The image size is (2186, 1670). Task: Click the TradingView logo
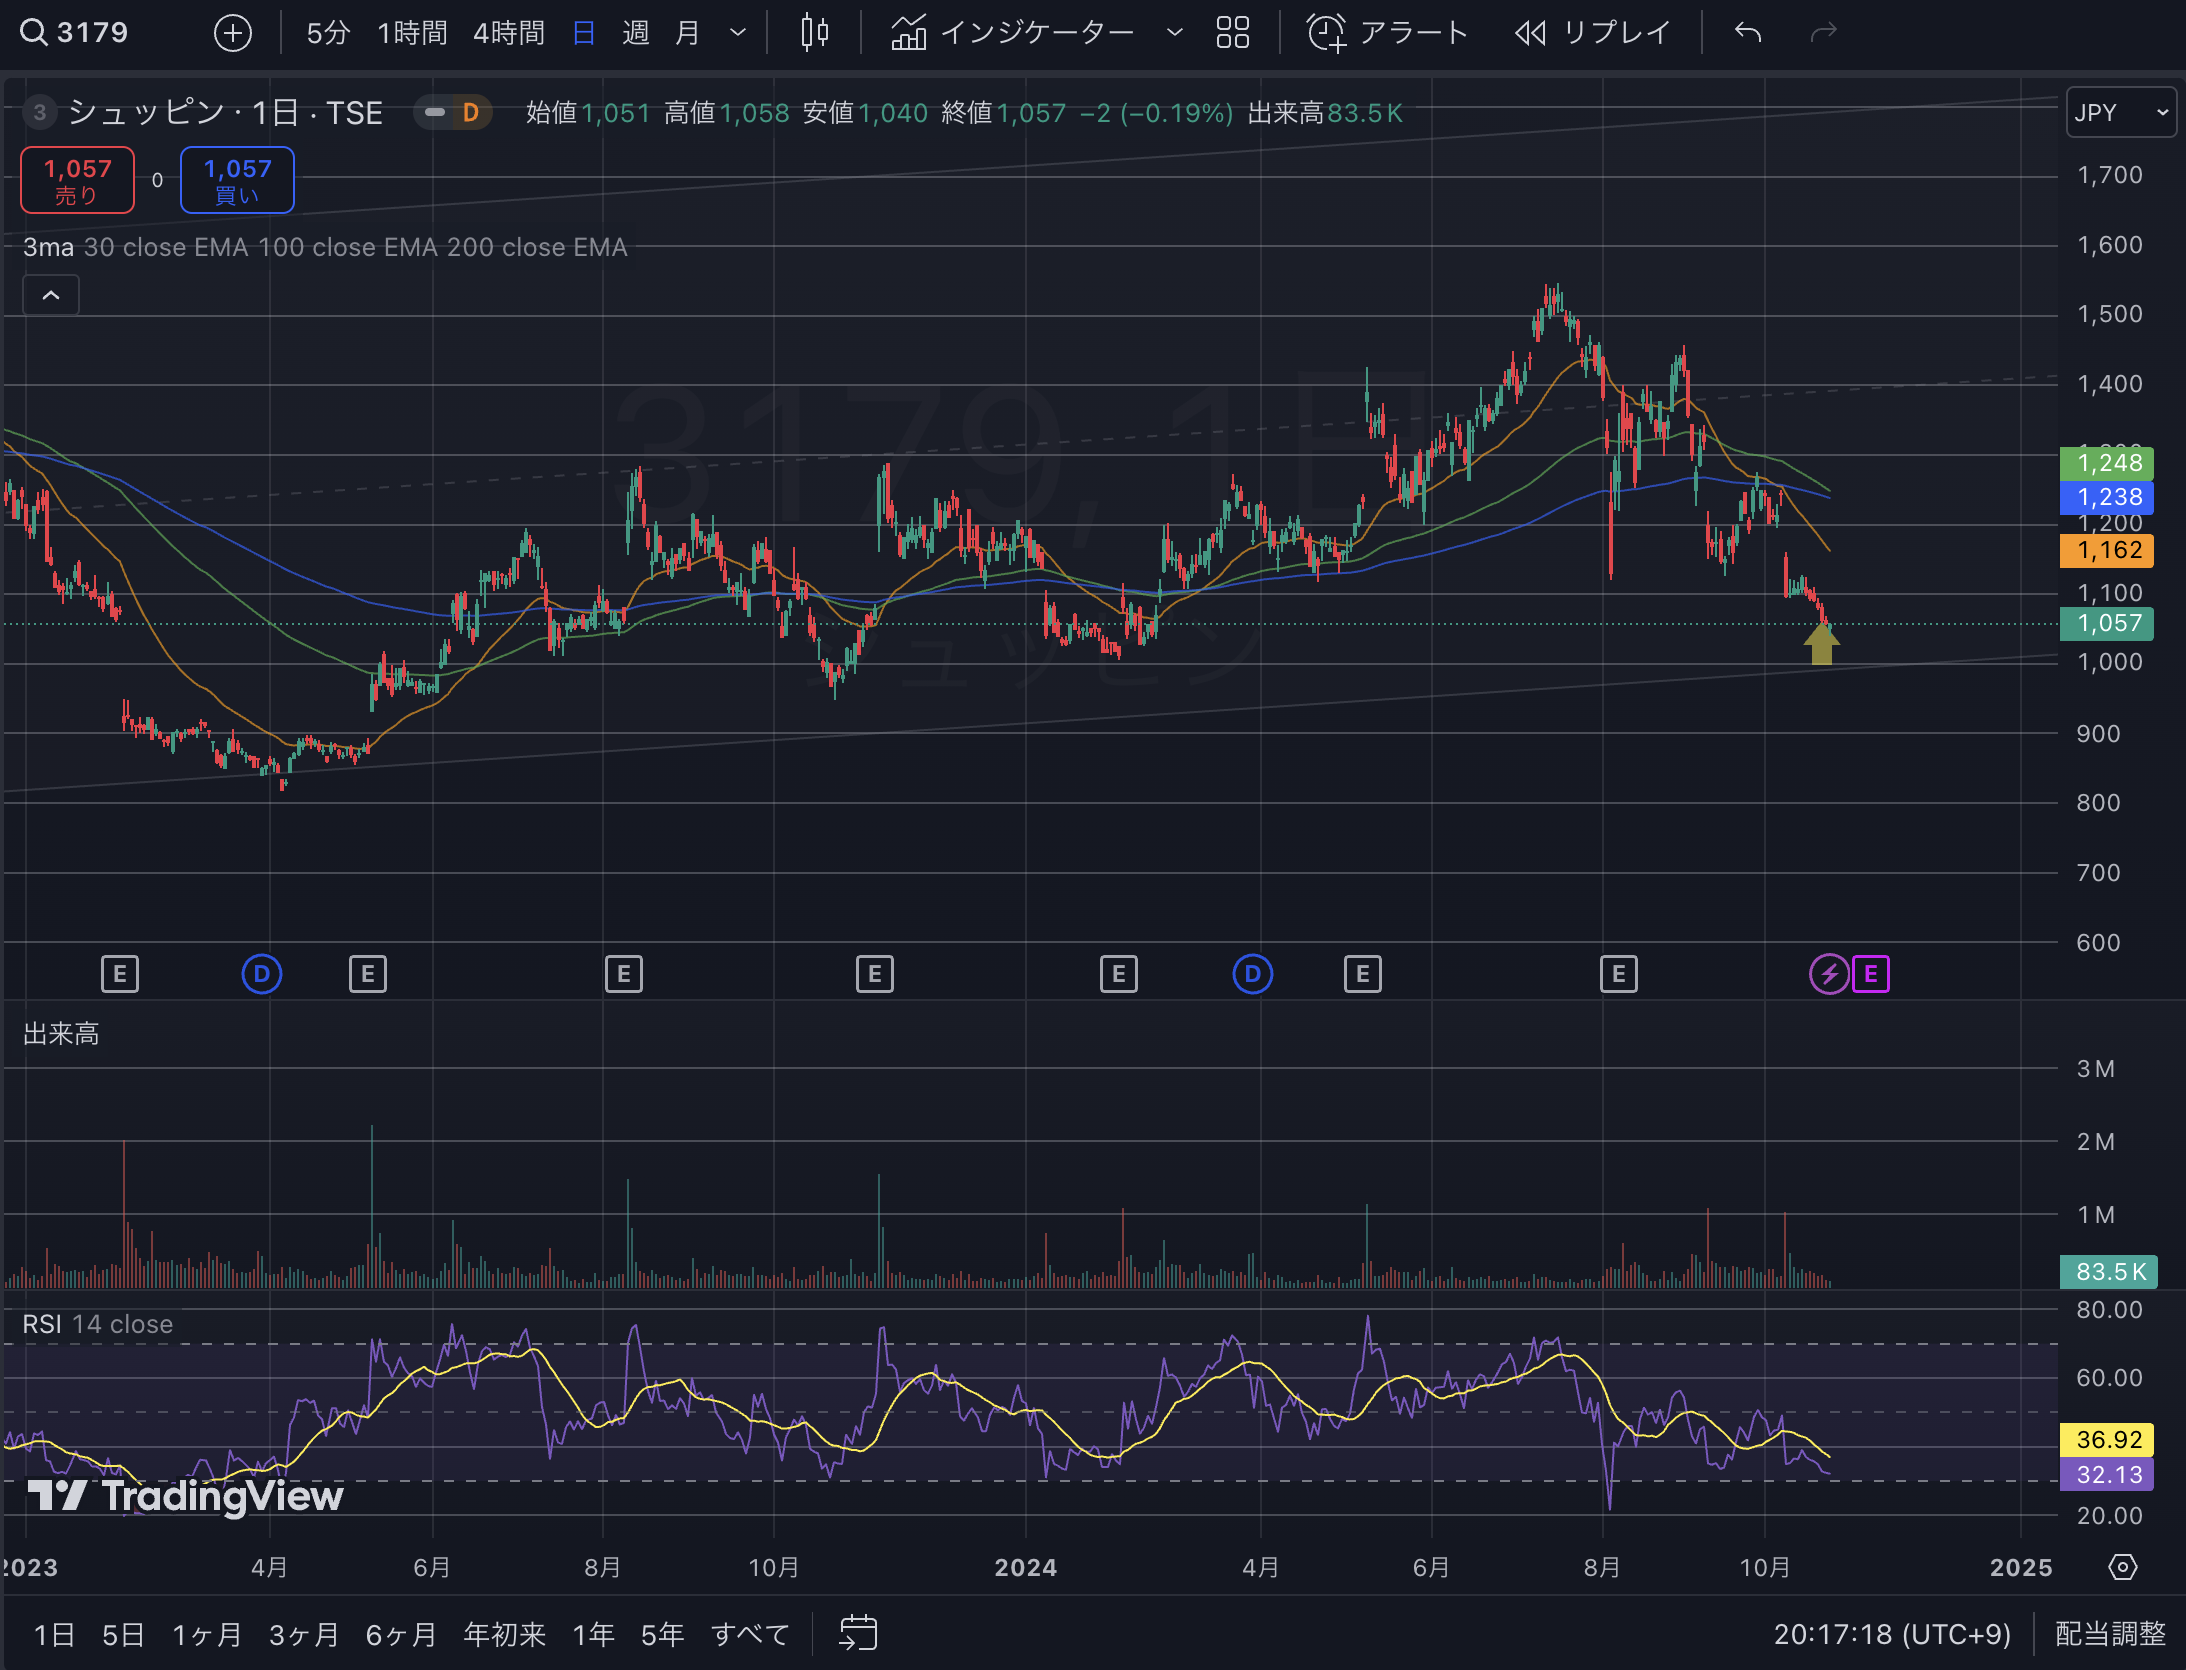coord(186,1496)
